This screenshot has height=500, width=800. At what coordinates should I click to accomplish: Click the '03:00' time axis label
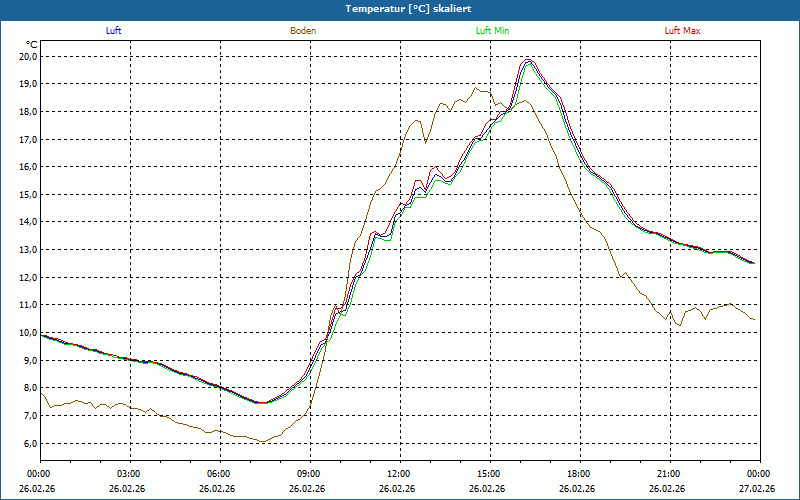pos(130,474)
